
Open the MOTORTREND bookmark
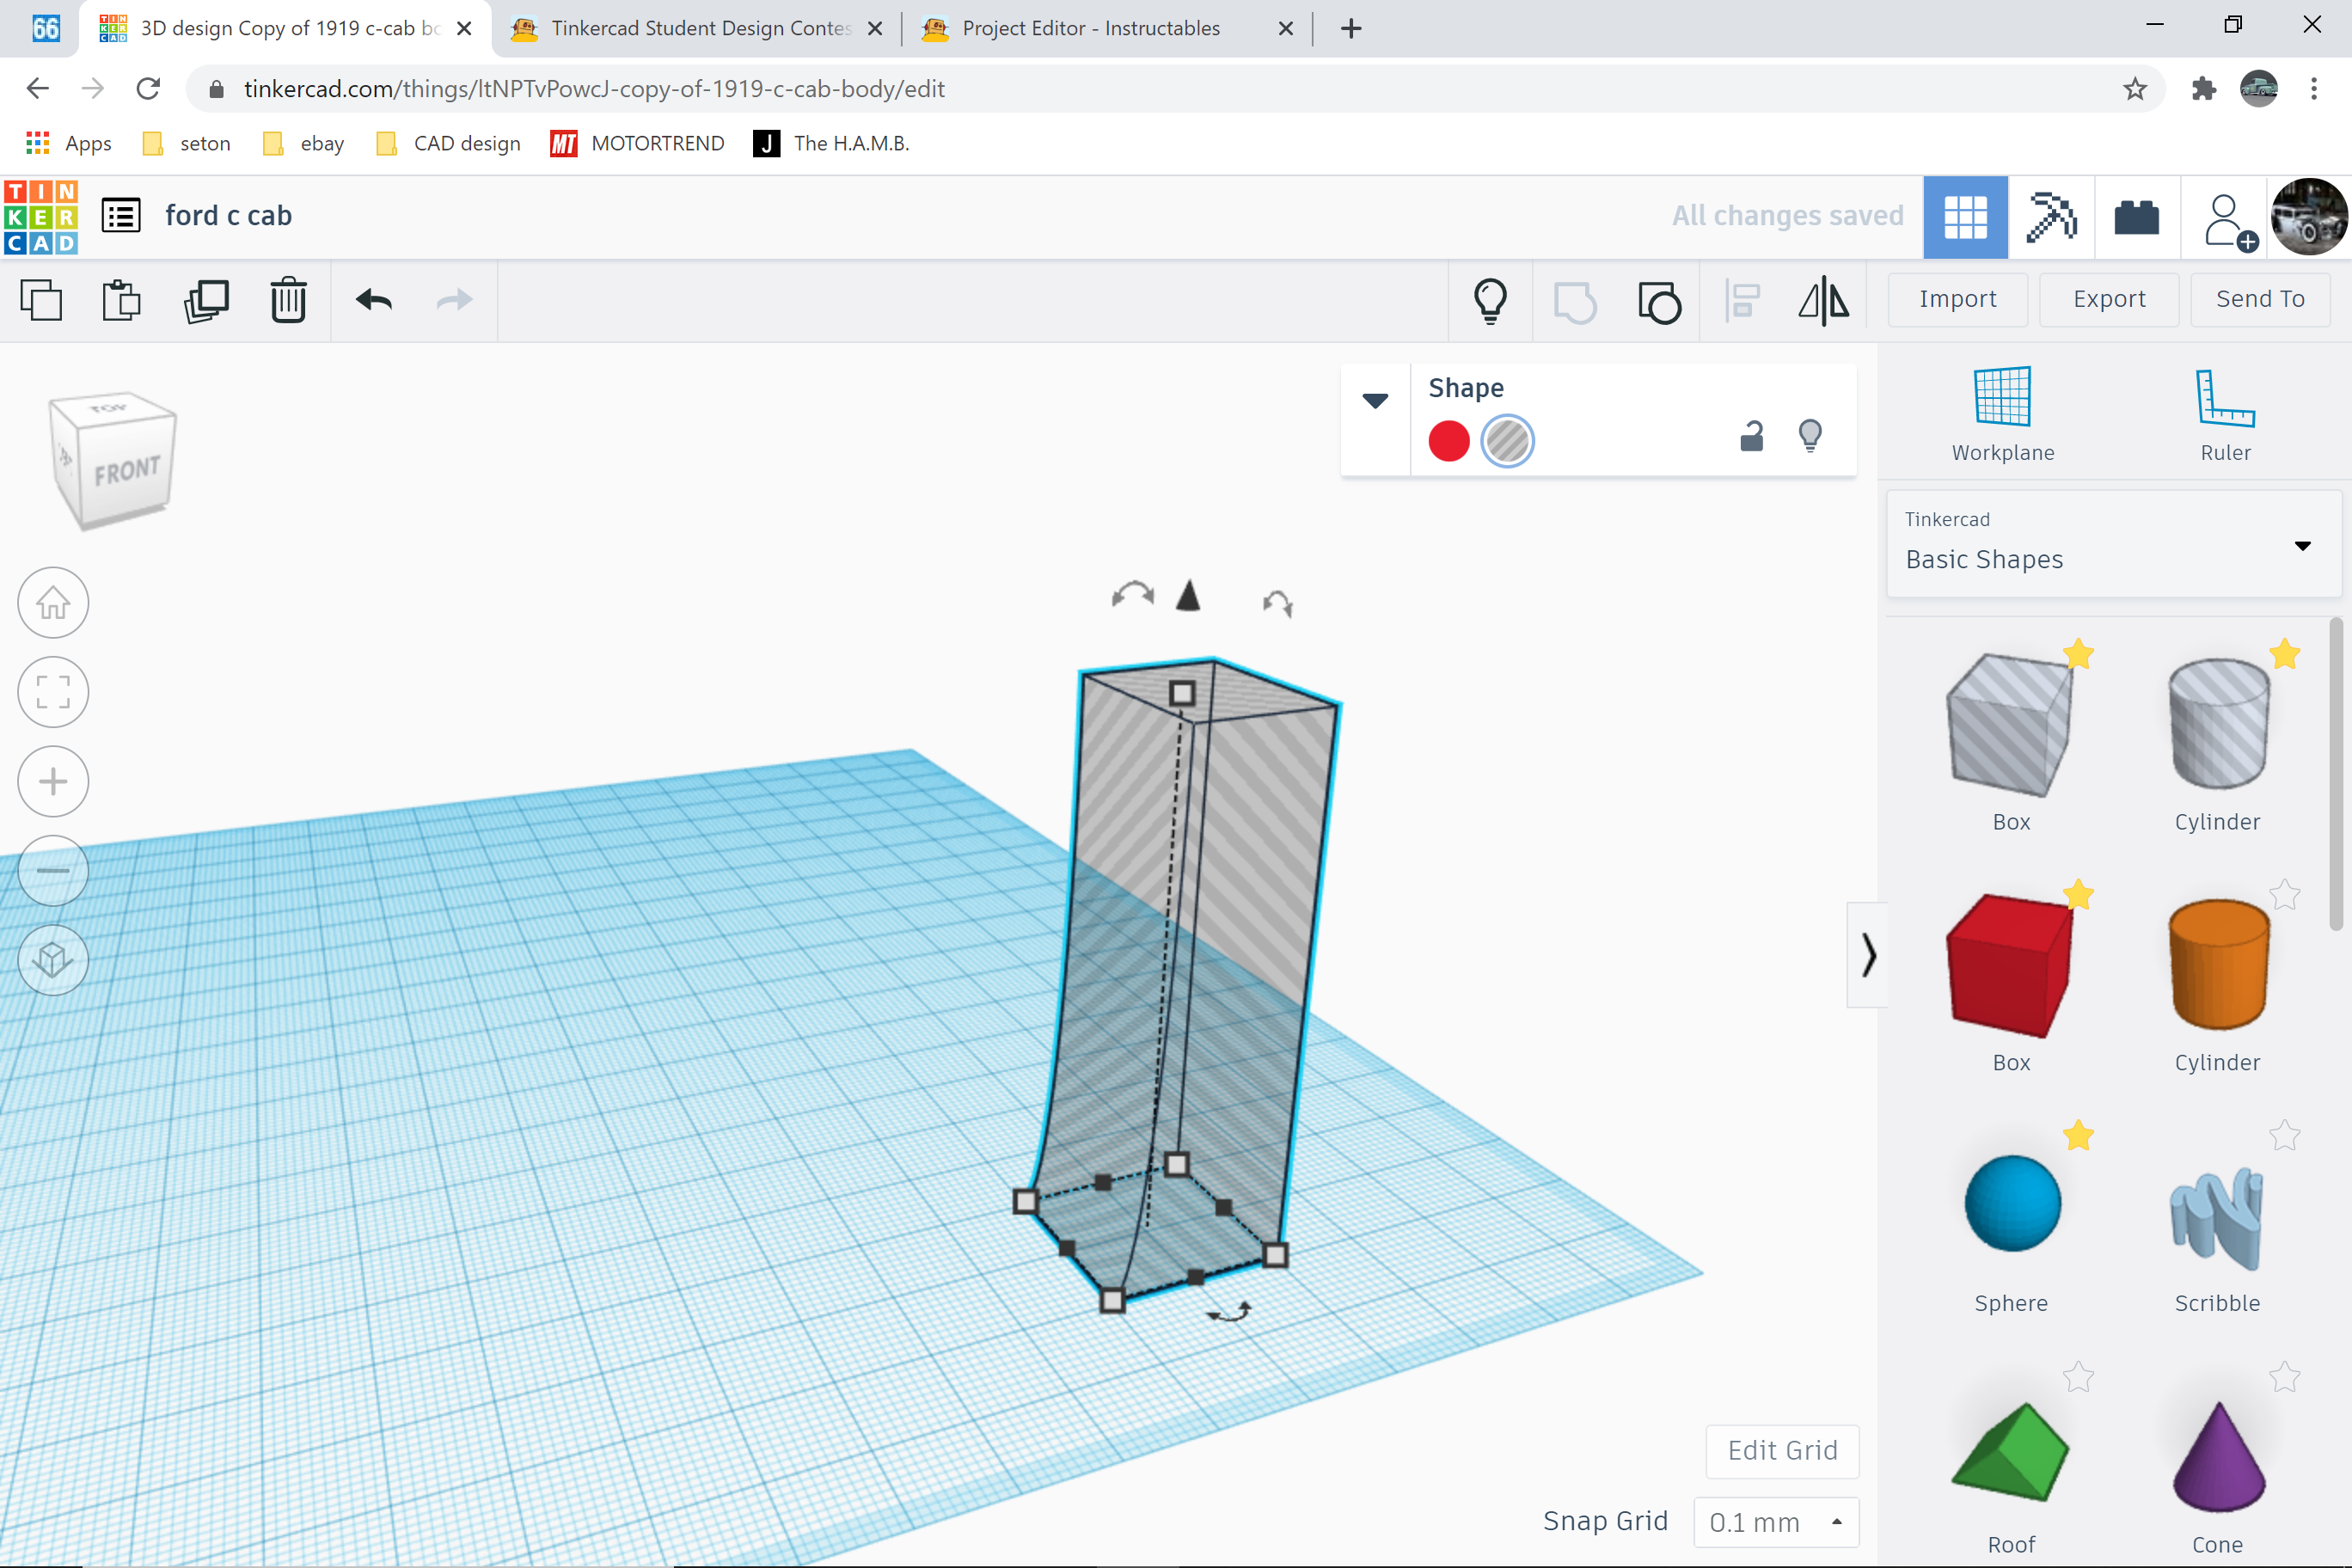click(x=638, y=144)
